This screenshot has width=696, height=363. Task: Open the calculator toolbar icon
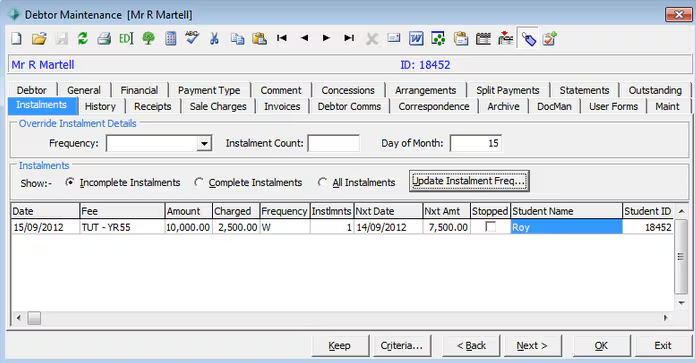coord(170,39)
